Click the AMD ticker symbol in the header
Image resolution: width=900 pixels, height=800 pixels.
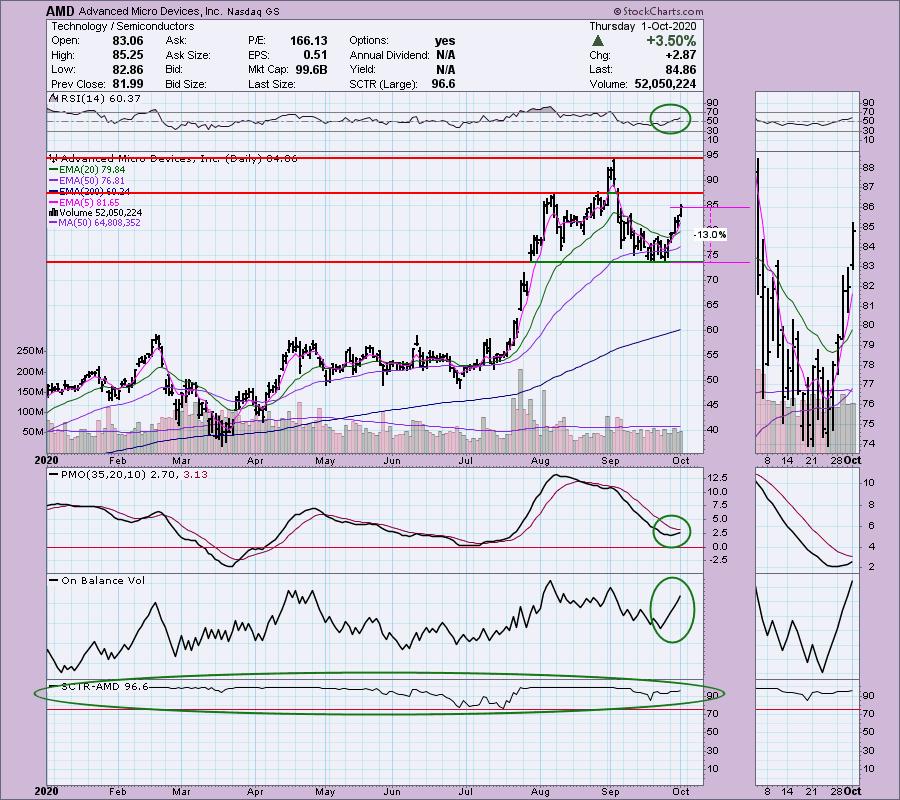click(x=60, y=11)
